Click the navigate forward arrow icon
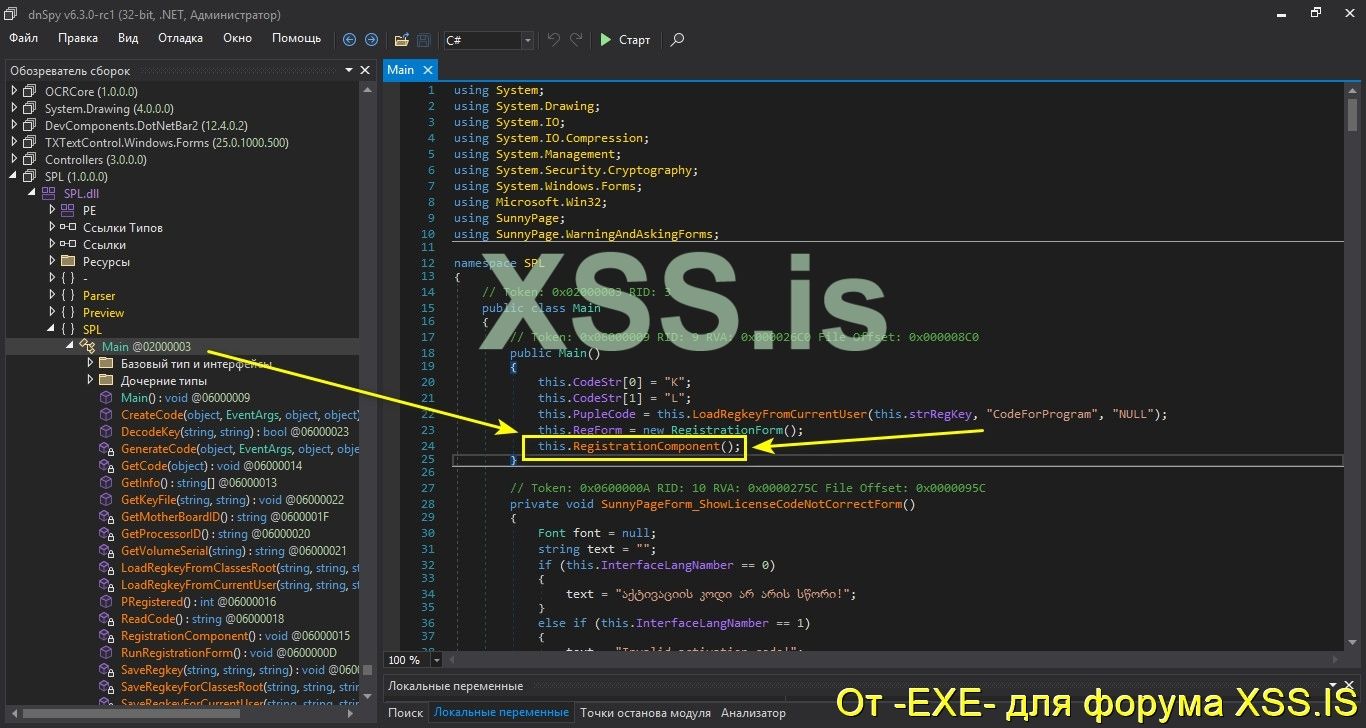Screen dimensions: 1366x728 371,40
